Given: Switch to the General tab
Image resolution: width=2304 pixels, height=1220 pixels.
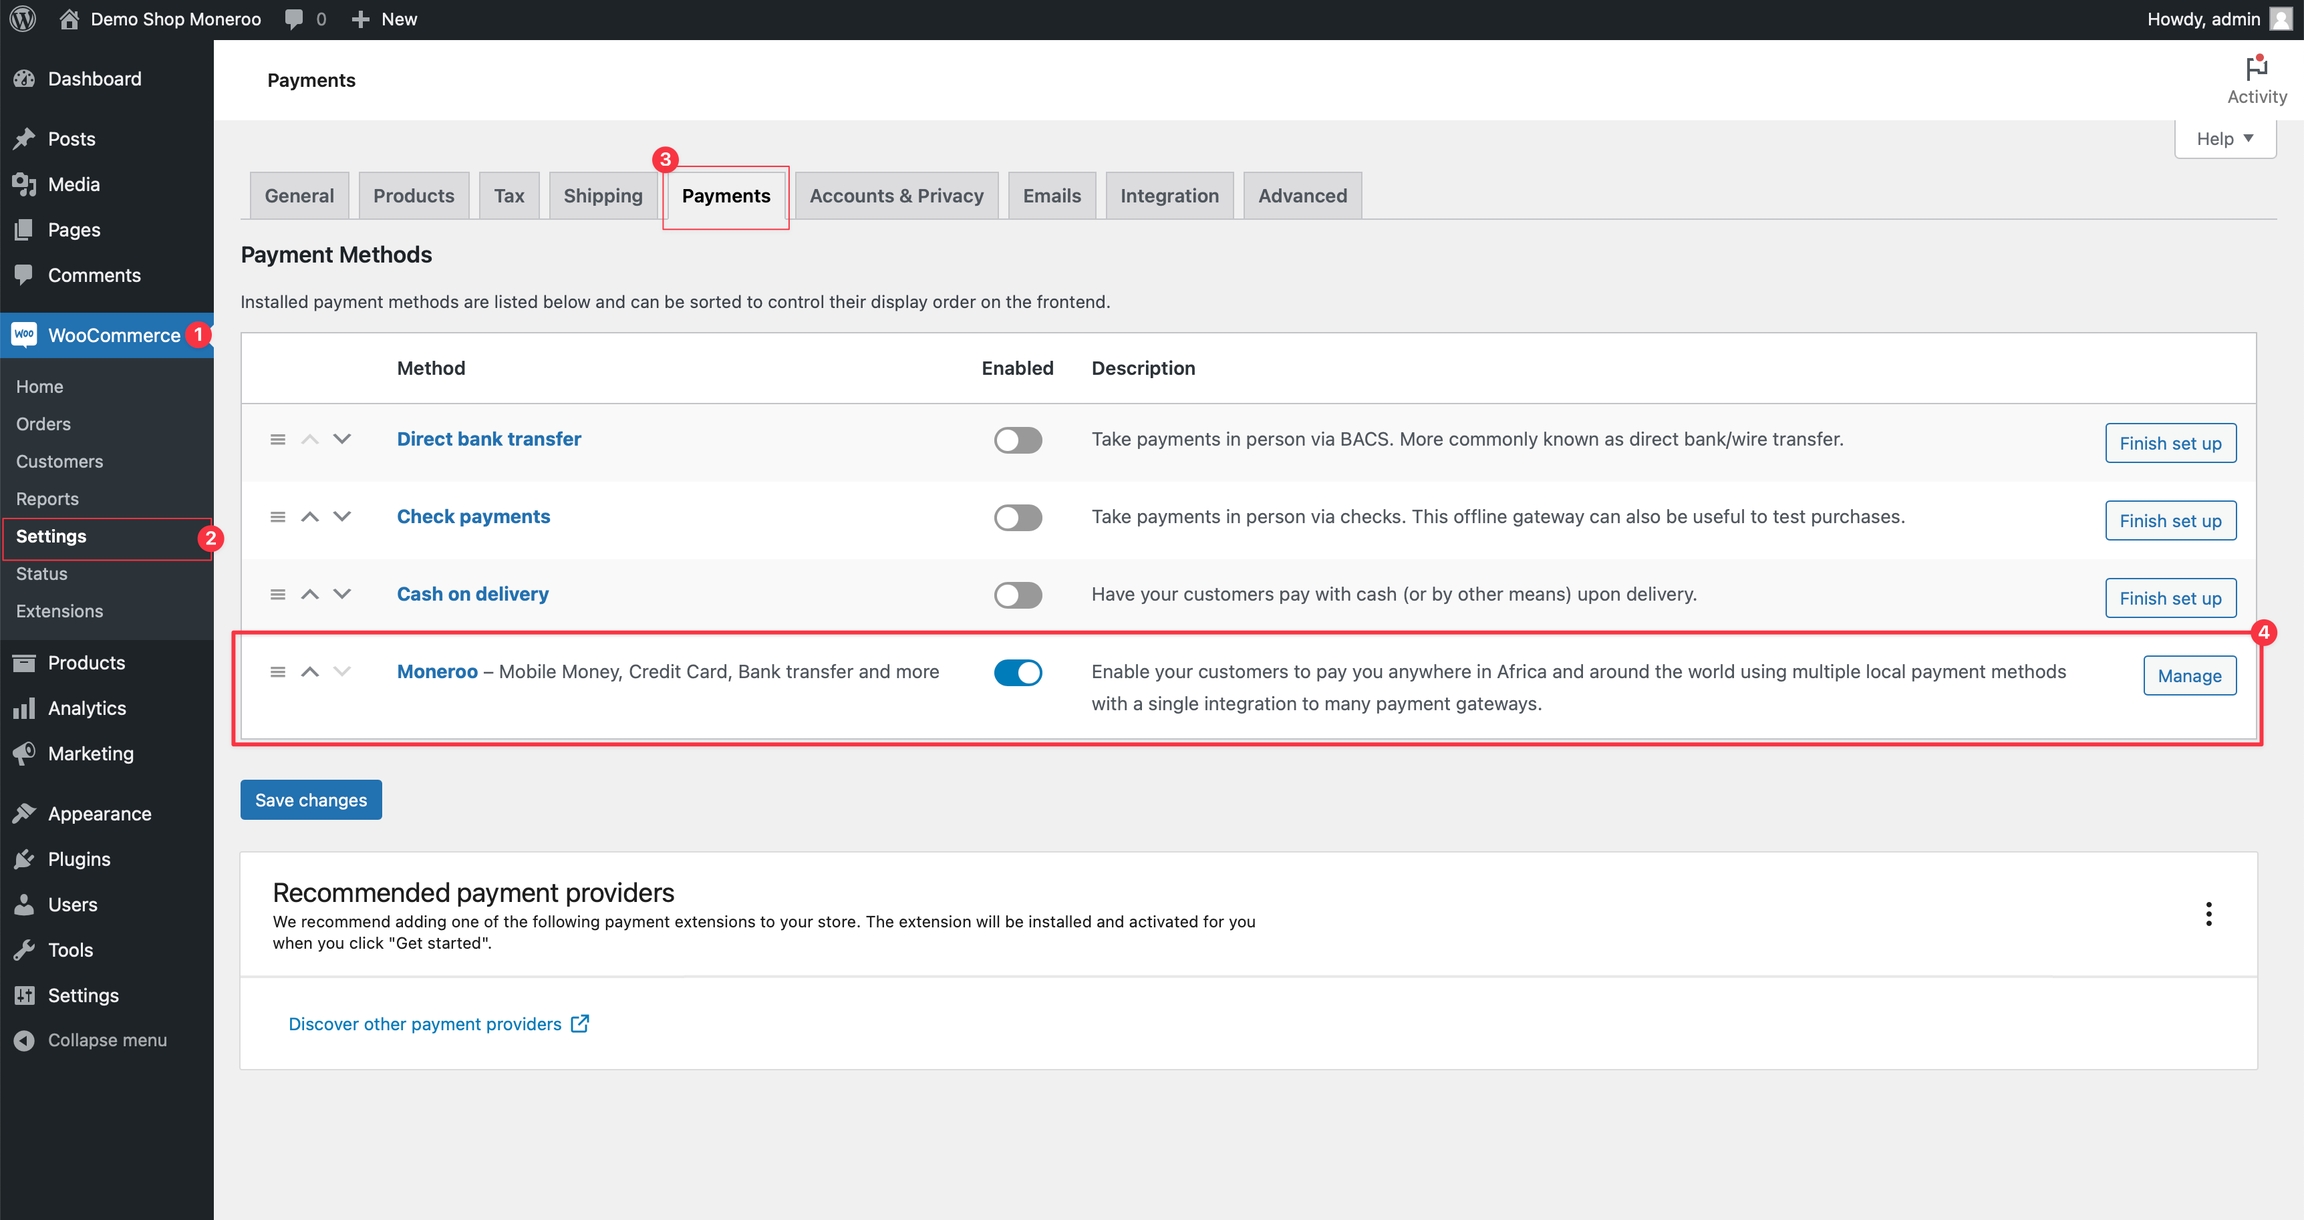Looking at the screenshot, I should pyautogui.click(x=299, y=196).
